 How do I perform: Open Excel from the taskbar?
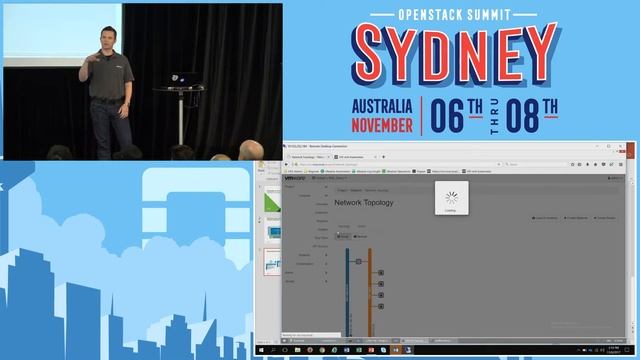(359, 350)
